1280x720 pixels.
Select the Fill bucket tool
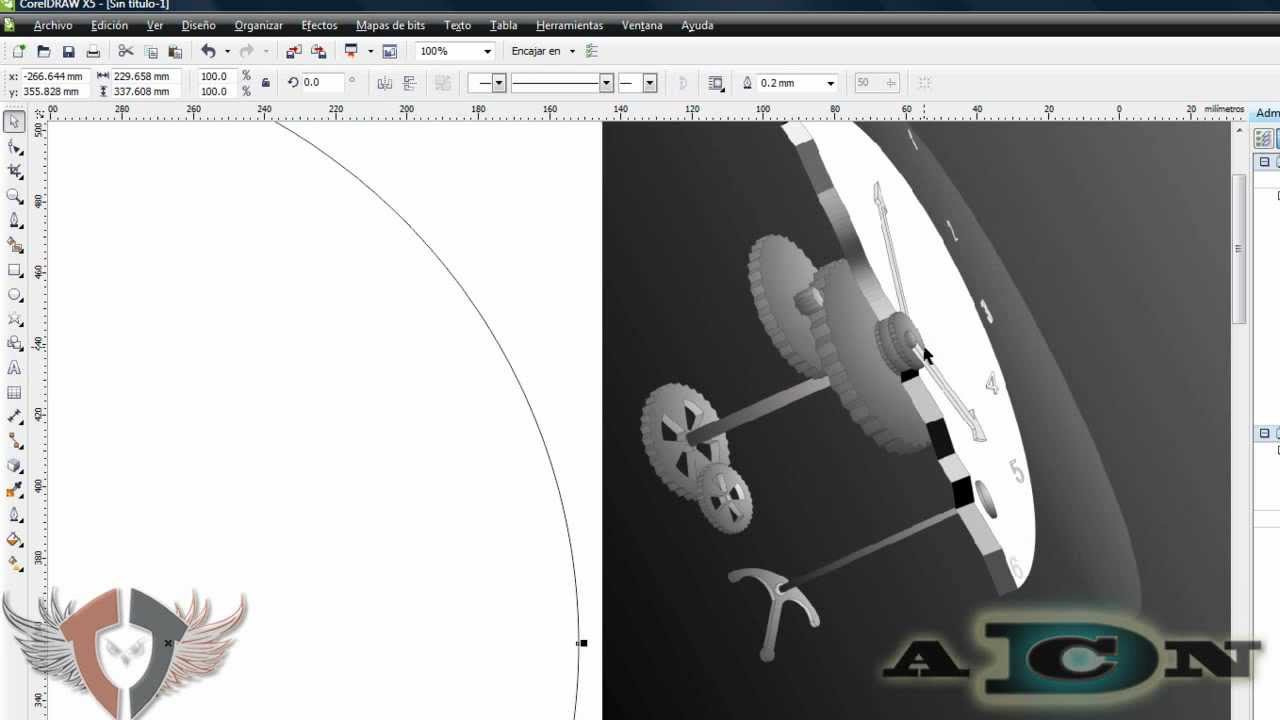tap(14, 539)
